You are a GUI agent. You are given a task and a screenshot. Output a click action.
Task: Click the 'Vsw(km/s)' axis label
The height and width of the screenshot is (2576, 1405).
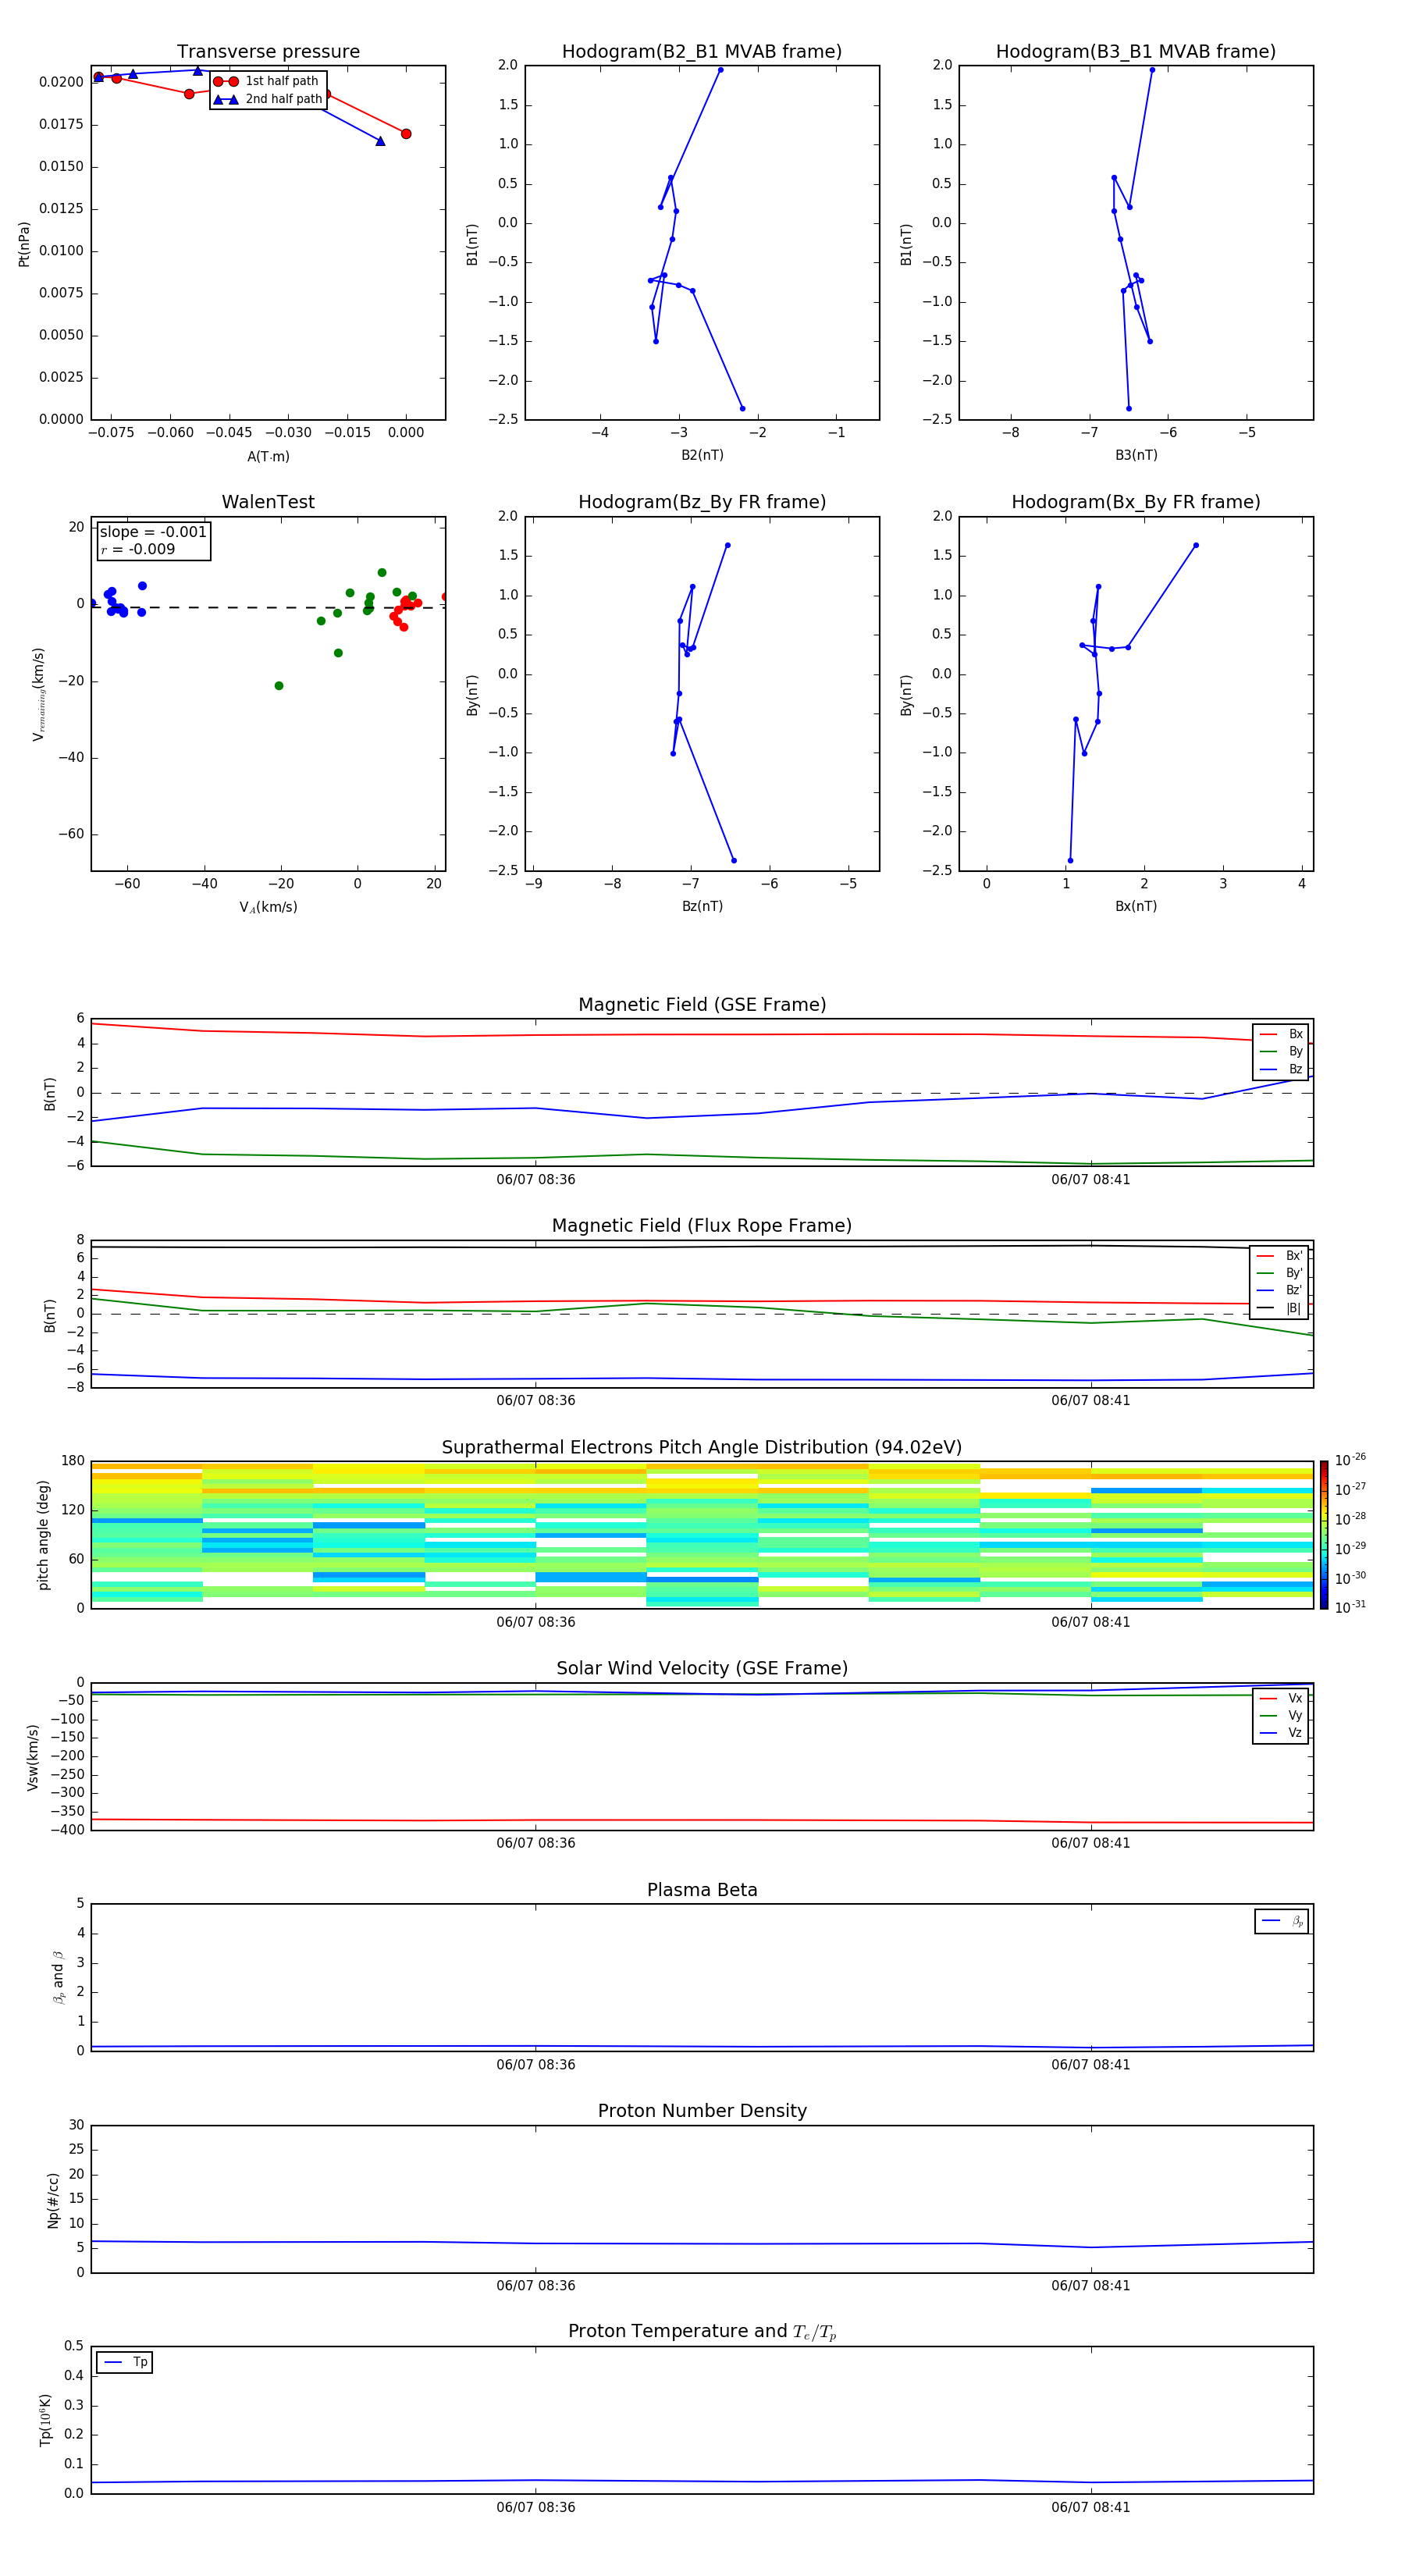[x=32, y=1757]
